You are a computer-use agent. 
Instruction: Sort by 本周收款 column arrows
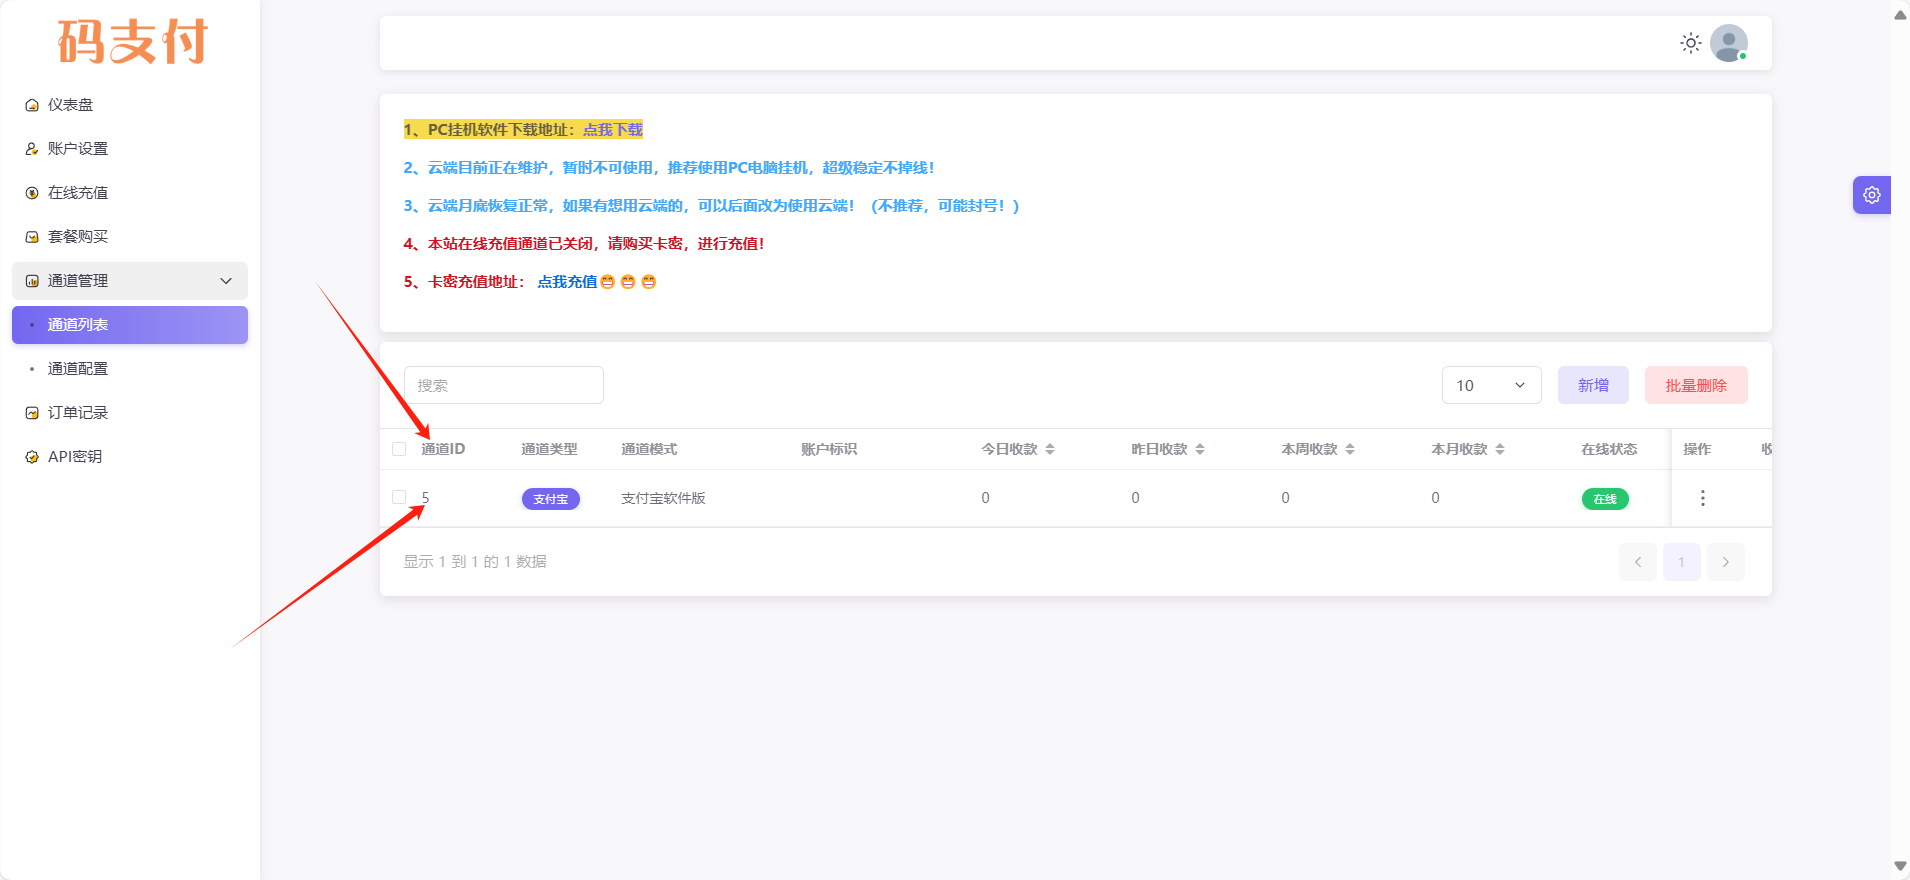click(1350, 449)
